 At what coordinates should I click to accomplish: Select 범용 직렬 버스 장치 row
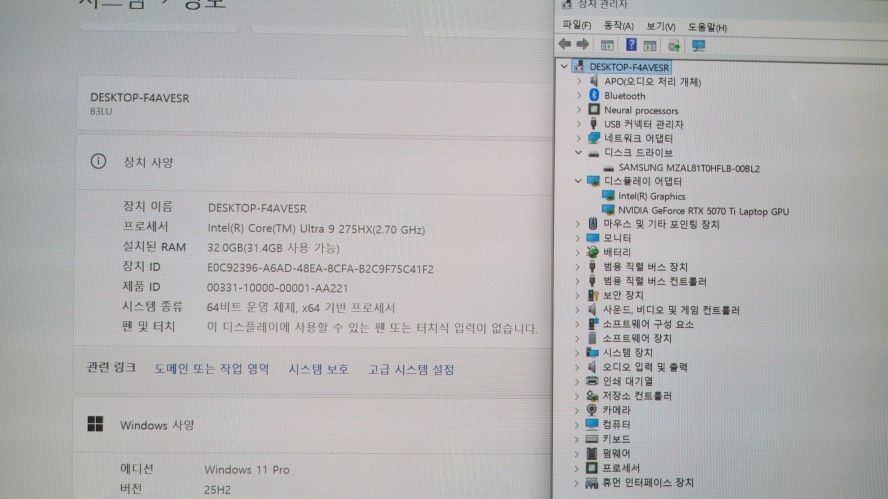click(645, 267)
